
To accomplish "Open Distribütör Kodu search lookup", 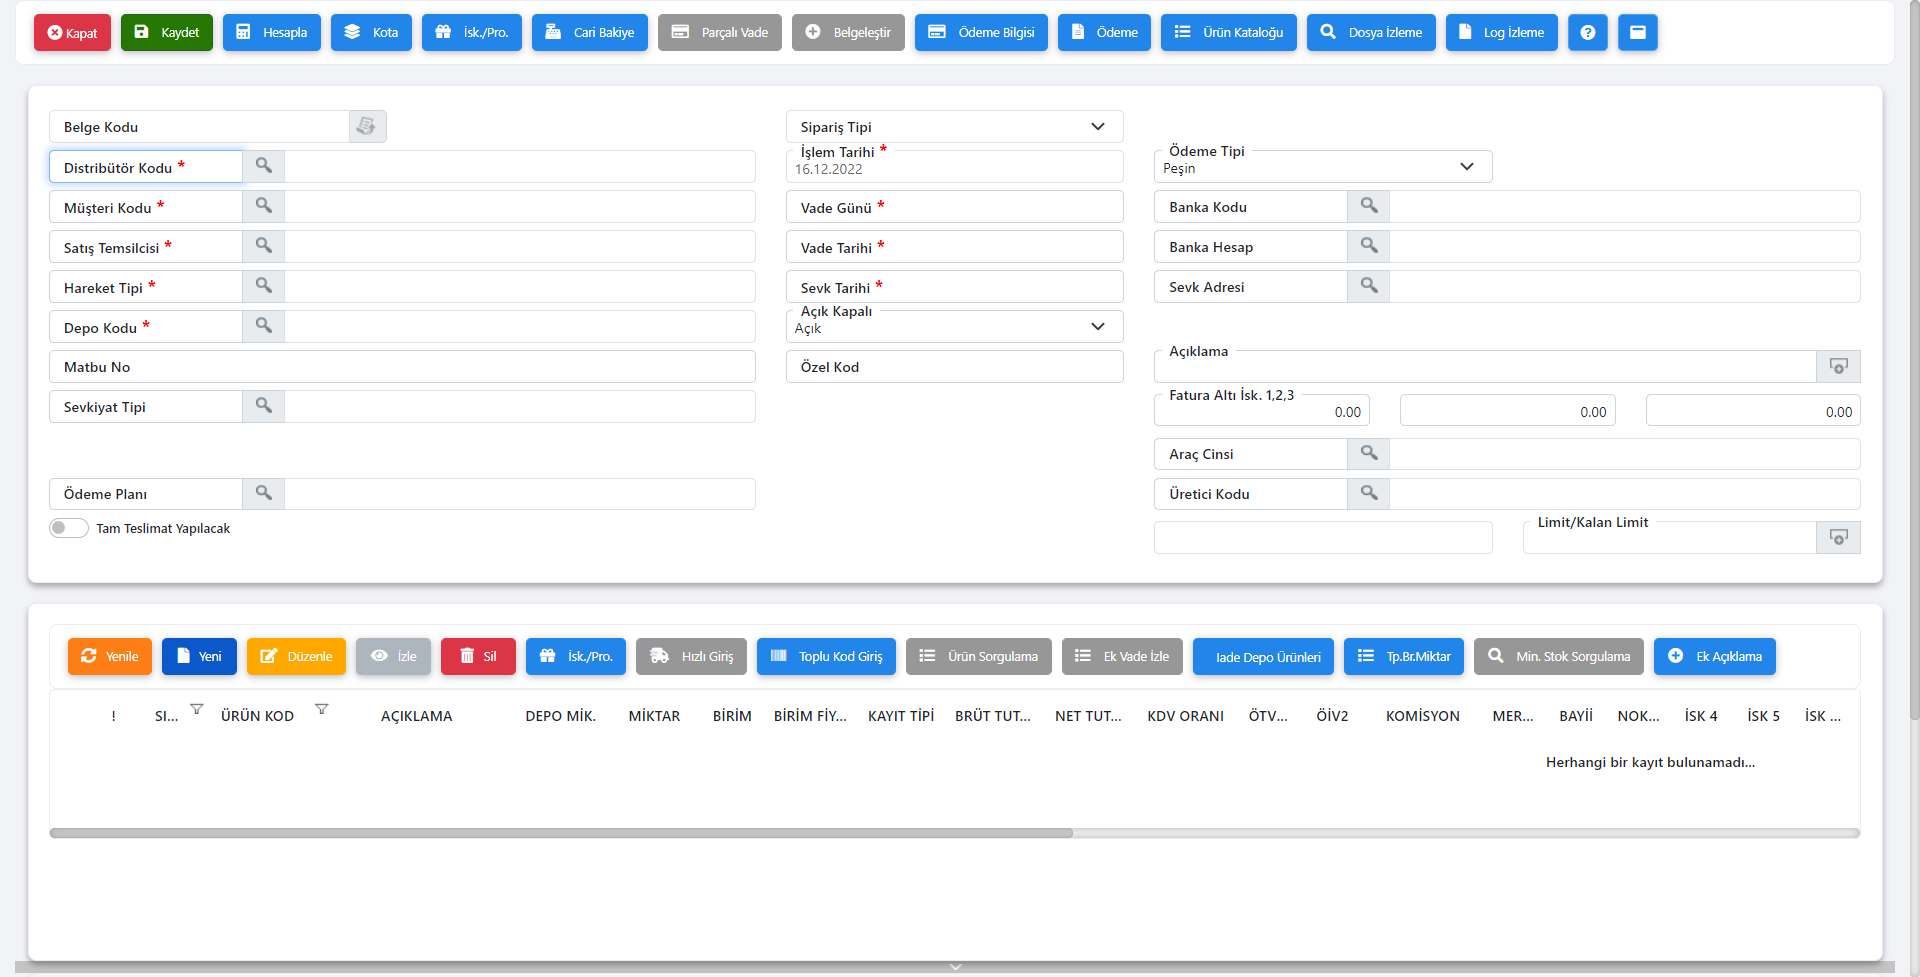I will (x=263, y=166).
